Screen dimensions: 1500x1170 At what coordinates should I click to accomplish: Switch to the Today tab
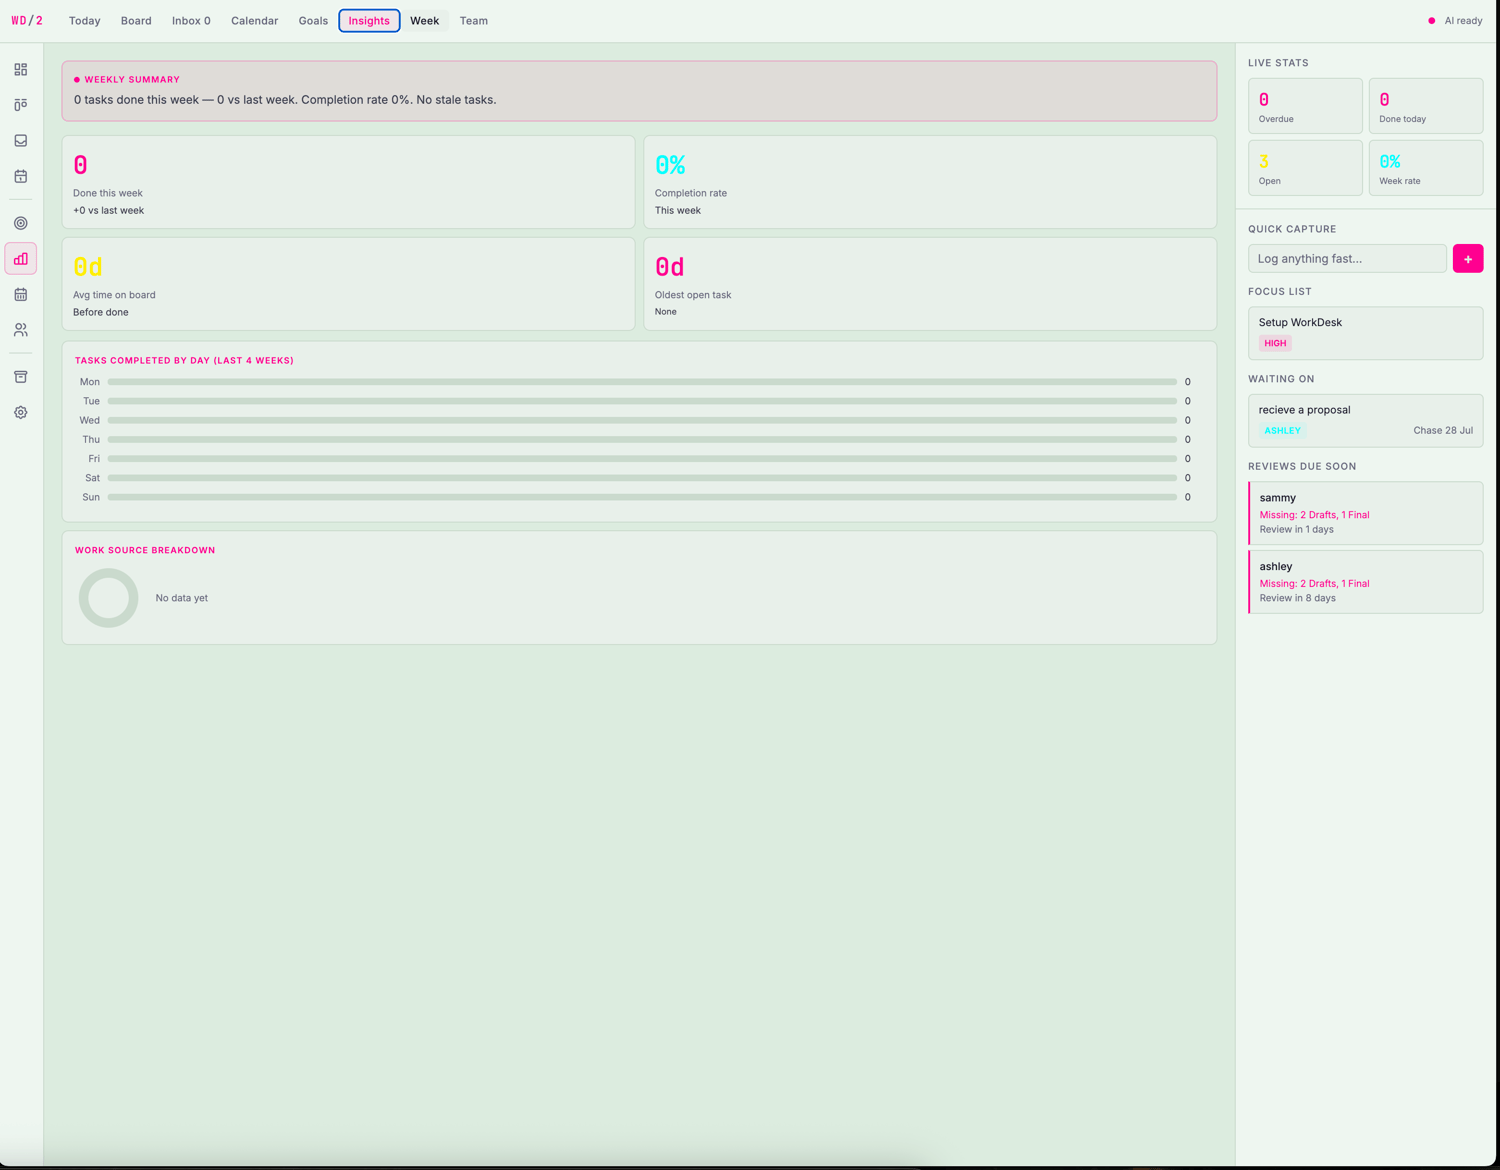tap(85, 21)
